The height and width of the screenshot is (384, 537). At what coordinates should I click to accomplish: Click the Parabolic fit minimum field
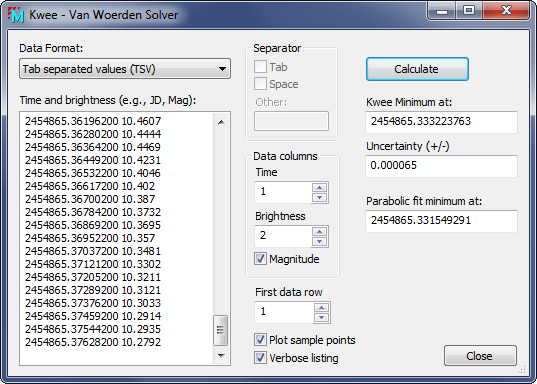(x=441, y=221)
